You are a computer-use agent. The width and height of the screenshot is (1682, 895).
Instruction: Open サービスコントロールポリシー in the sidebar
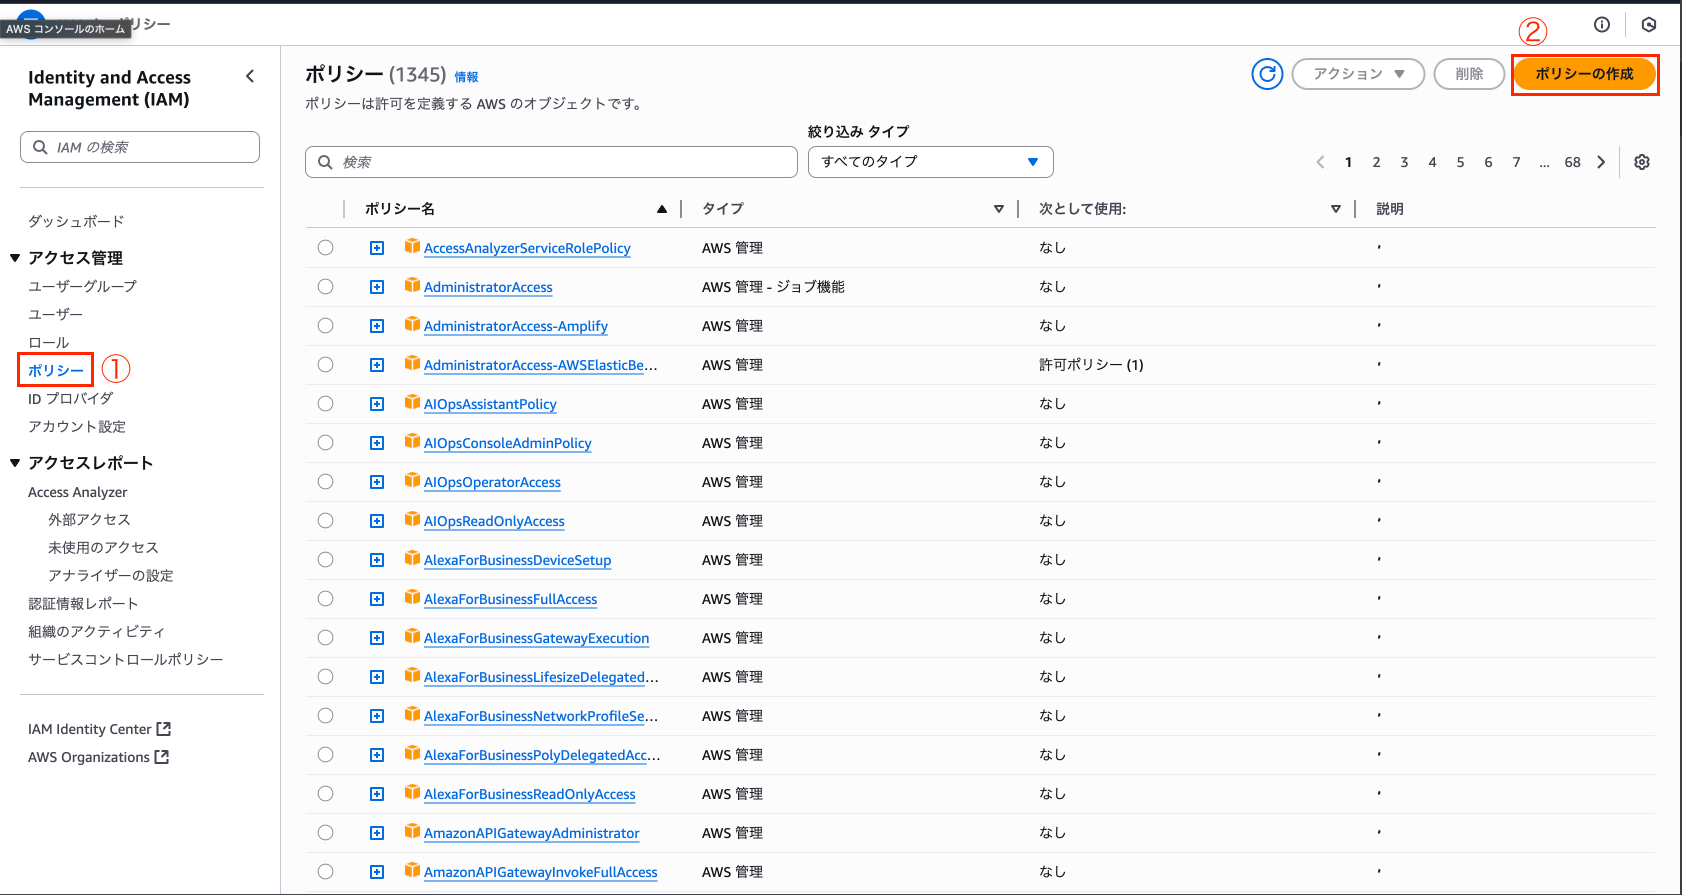(126, 659)
